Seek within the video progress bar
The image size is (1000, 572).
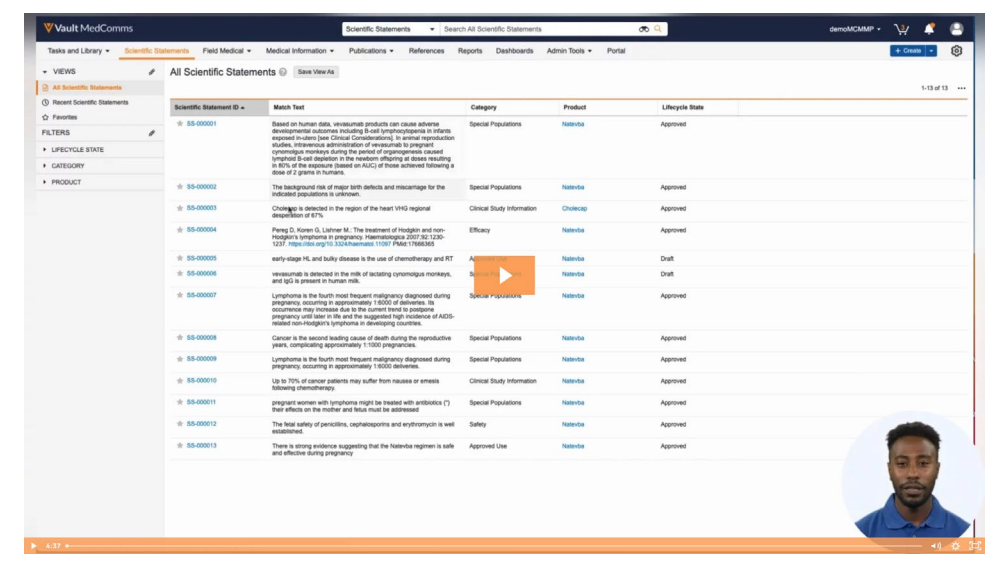coord(494,546)
